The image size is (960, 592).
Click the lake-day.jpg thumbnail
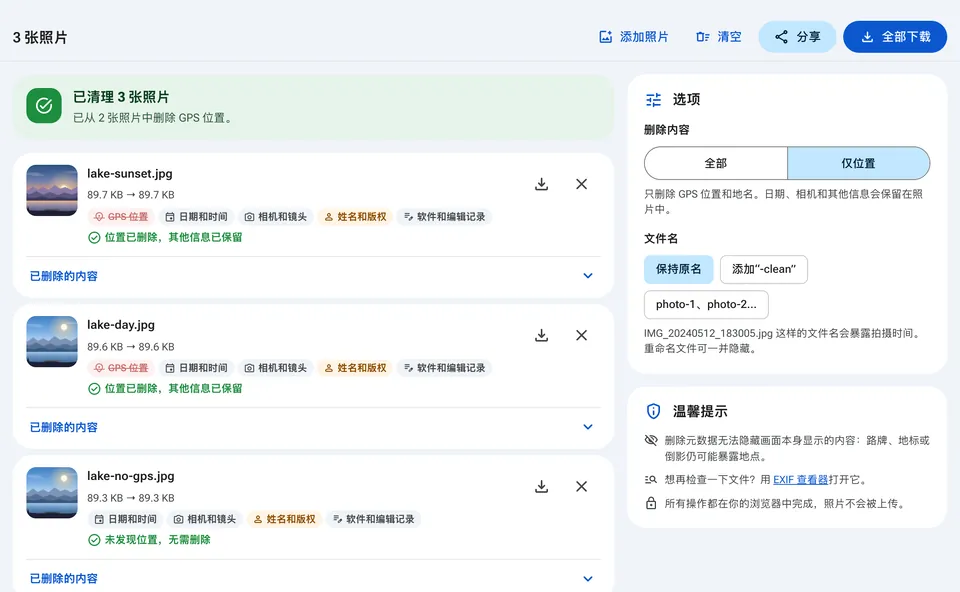pos(52,341)
